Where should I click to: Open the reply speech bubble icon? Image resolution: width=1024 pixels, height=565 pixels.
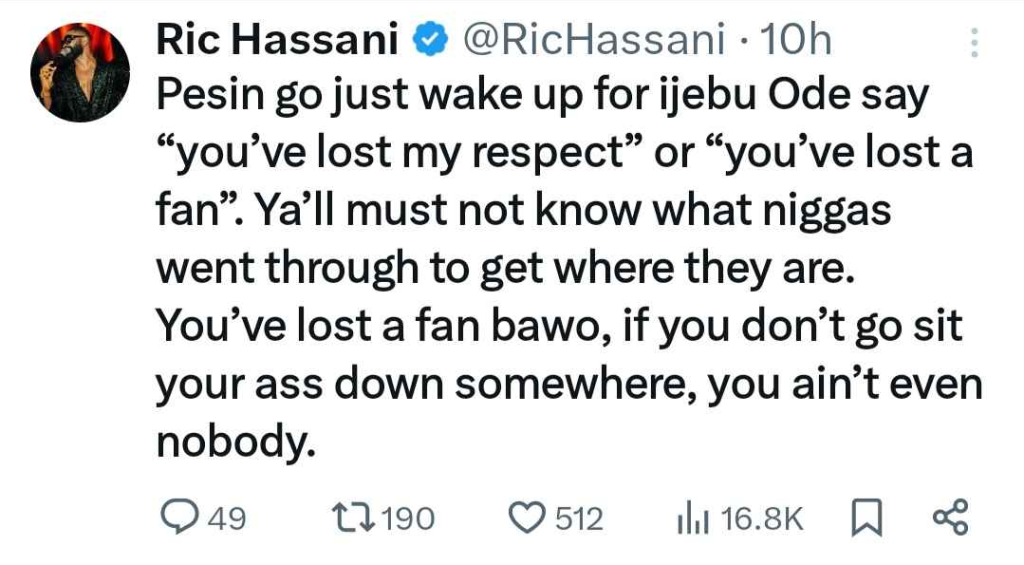(x=181, y=518)
